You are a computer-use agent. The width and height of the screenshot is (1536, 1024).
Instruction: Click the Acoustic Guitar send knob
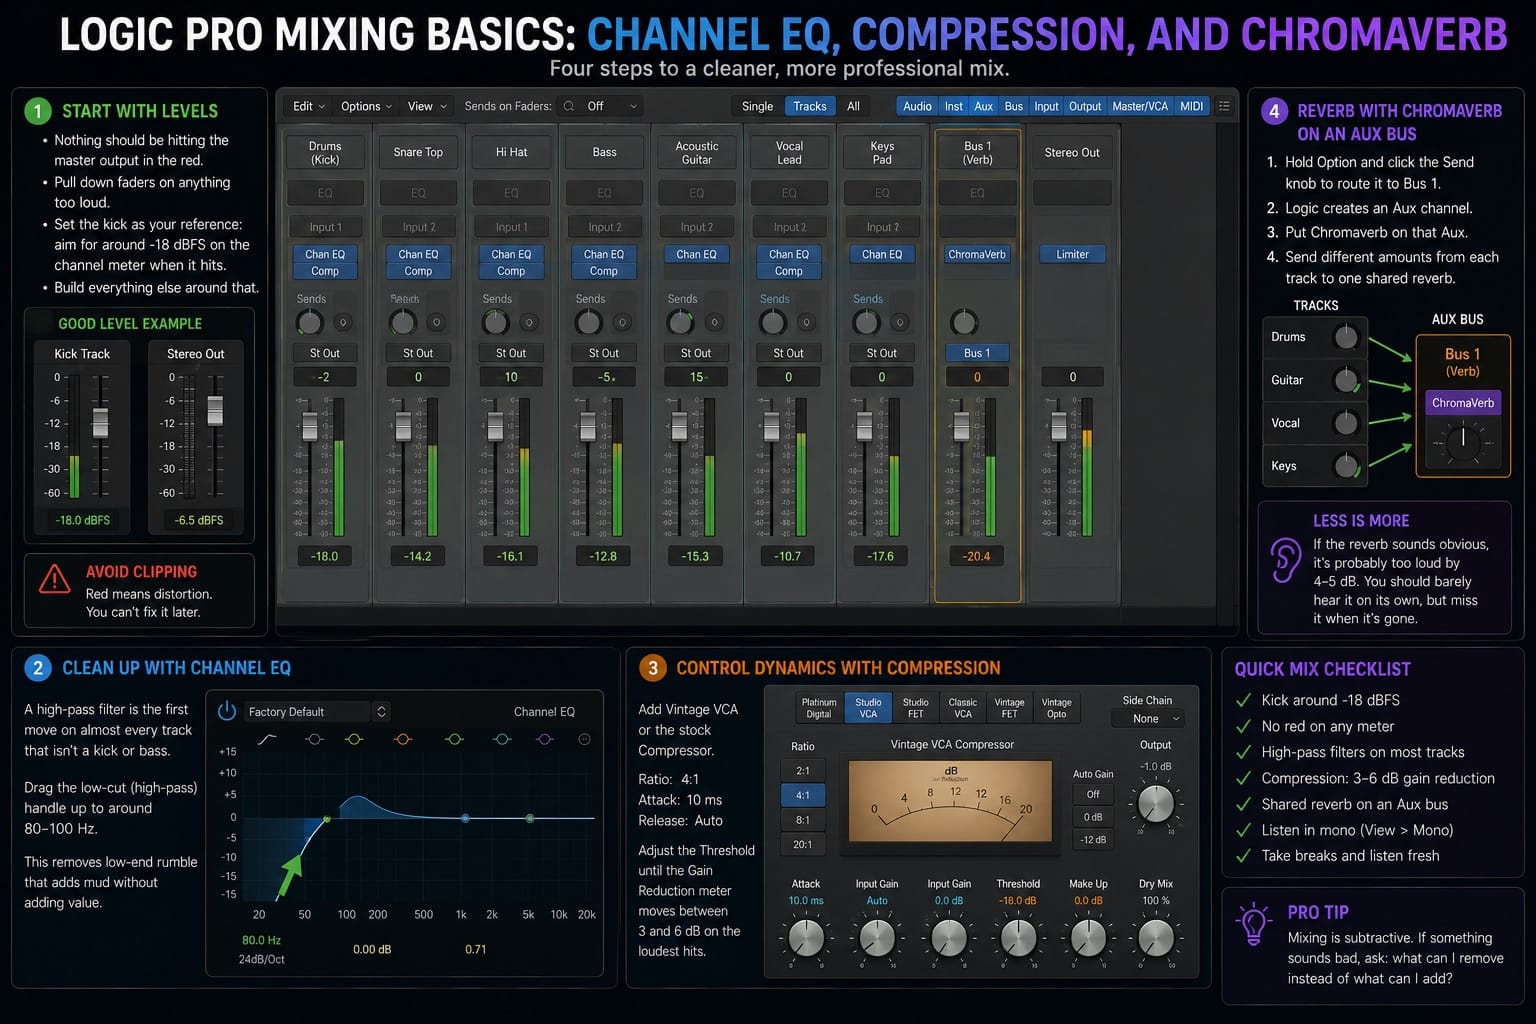680,322
